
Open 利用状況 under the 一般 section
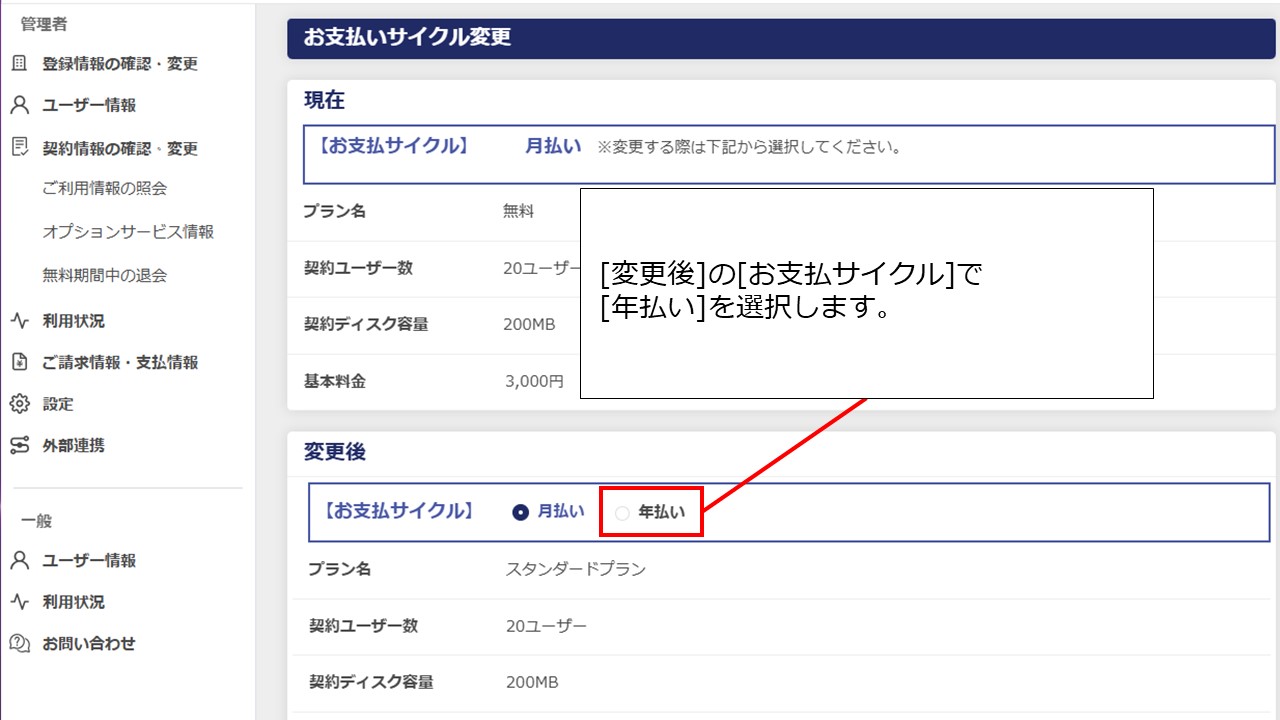click(x=73, y=602)
